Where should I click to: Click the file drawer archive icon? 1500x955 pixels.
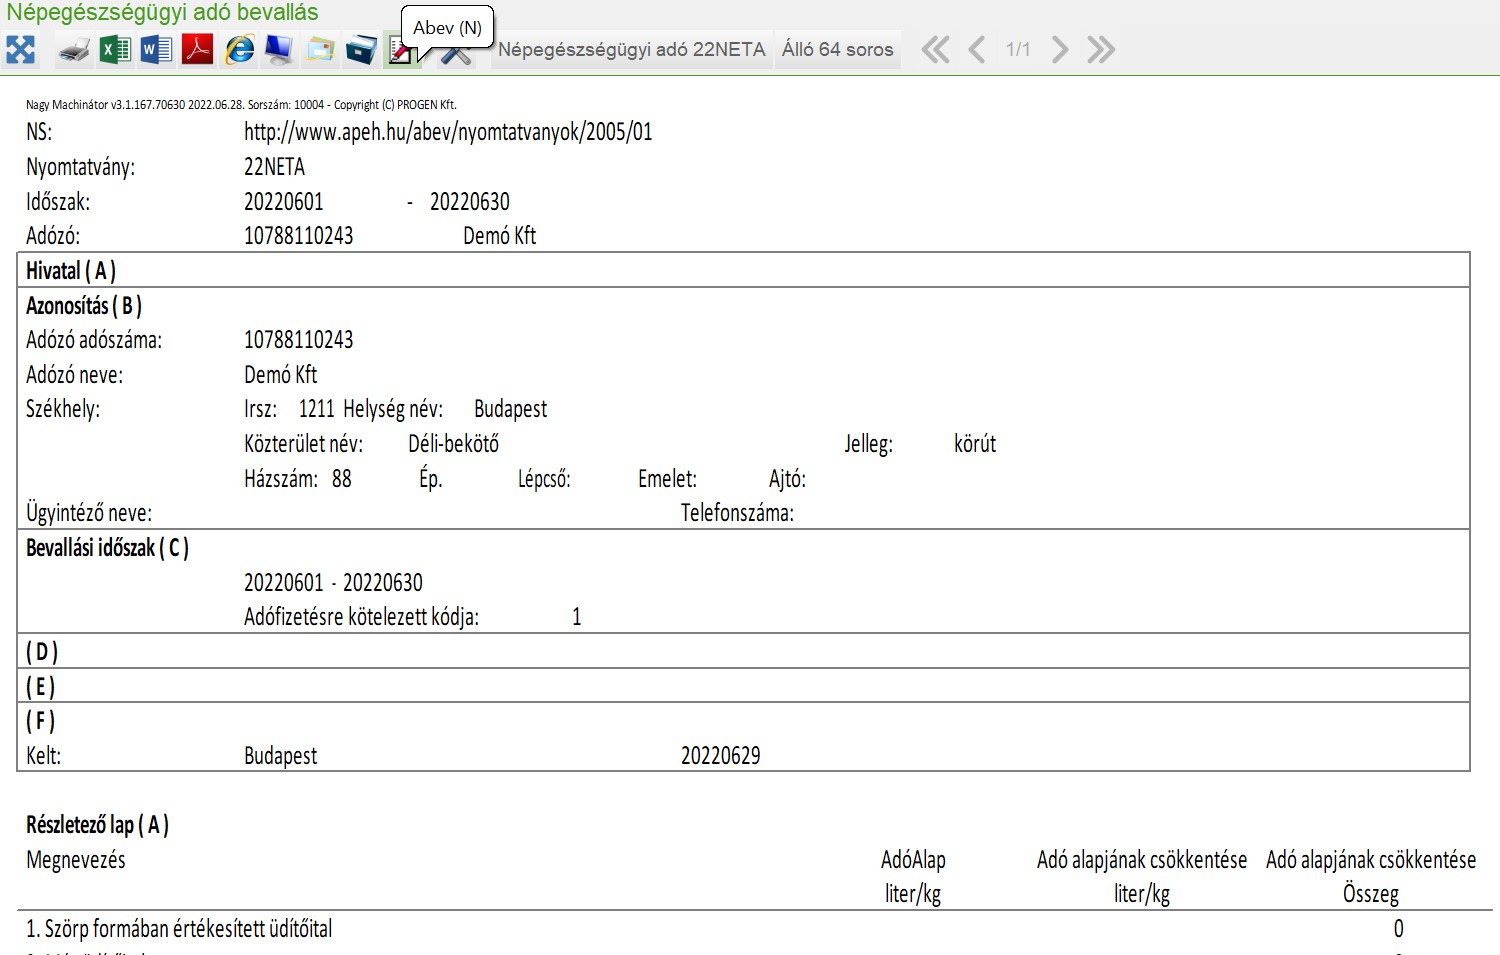click(x=361, y=49)
